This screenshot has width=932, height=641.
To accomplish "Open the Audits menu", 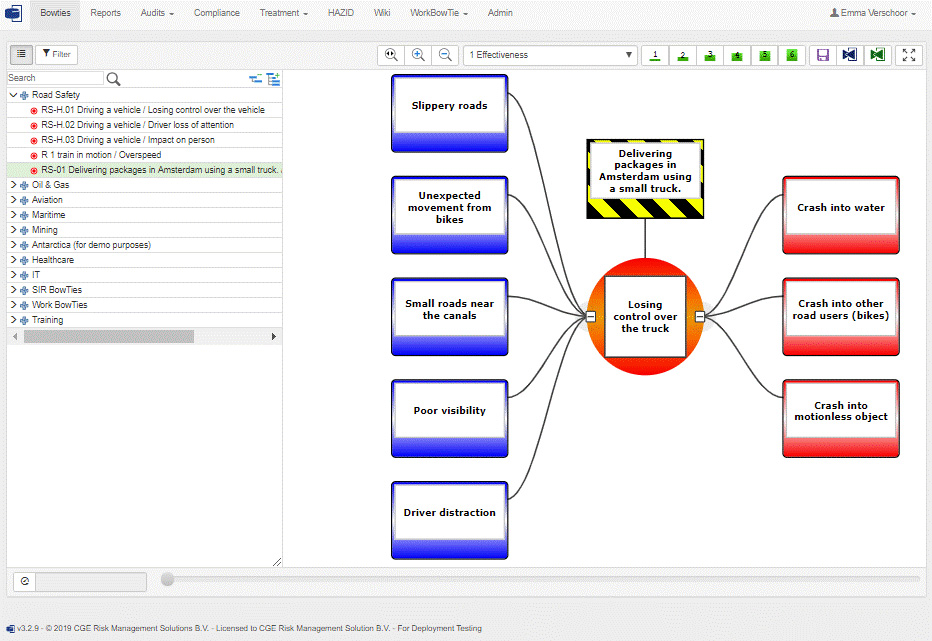I will pos(157,13).
